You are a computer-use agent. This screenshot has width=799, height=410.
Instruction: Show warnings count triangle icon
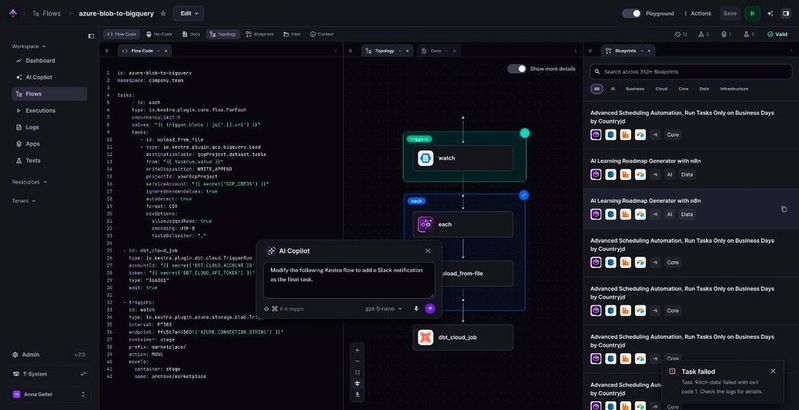(x=704, y=34)
